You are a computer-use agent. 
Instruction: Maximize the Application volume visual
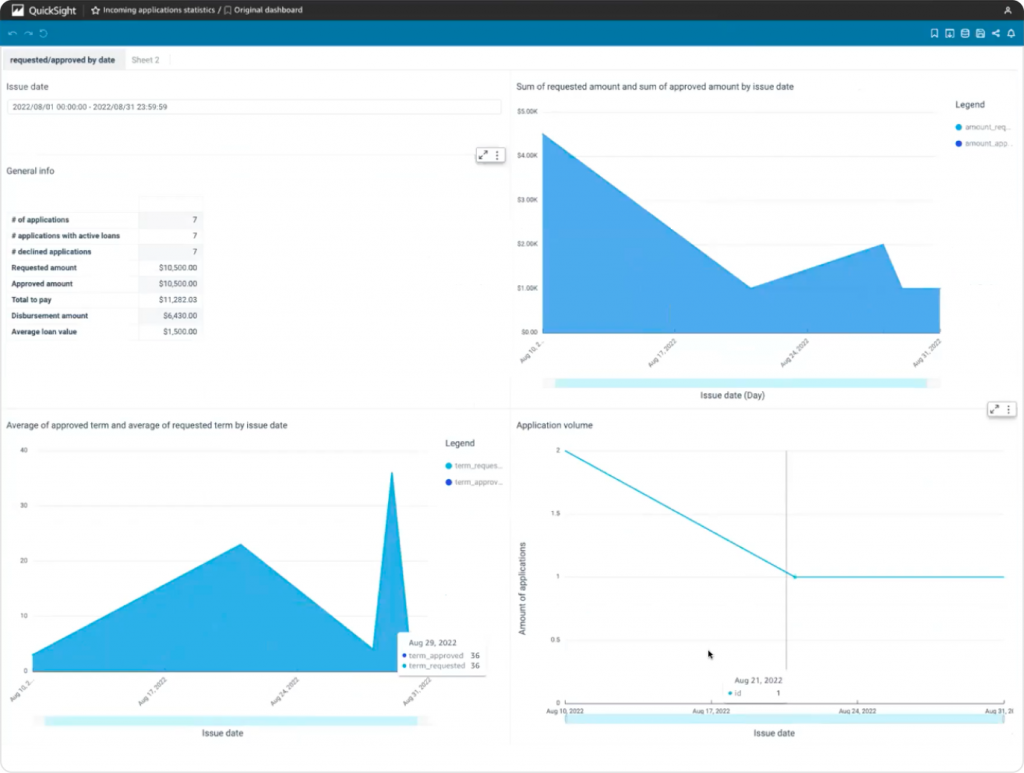pos(995,409)
